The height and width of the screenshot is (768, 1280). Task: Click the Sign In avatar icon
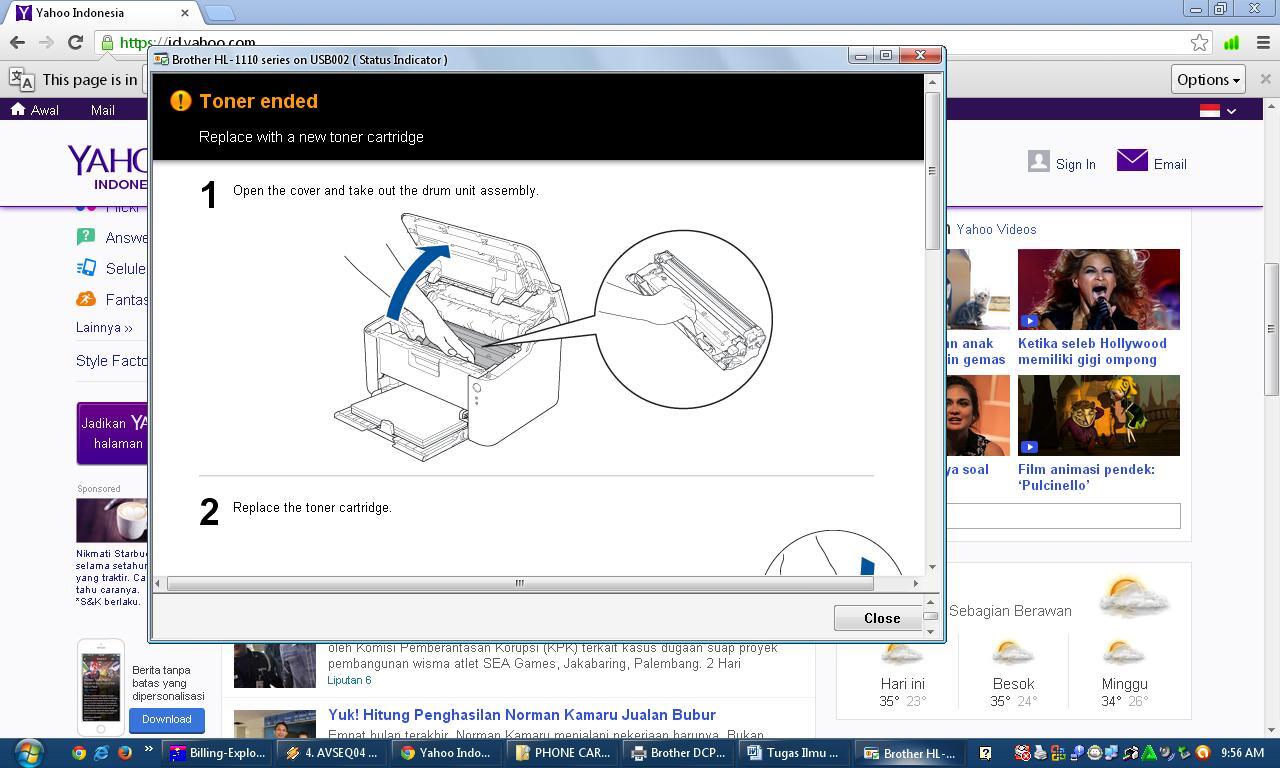pyautogui.click(x=1039, y=161)
